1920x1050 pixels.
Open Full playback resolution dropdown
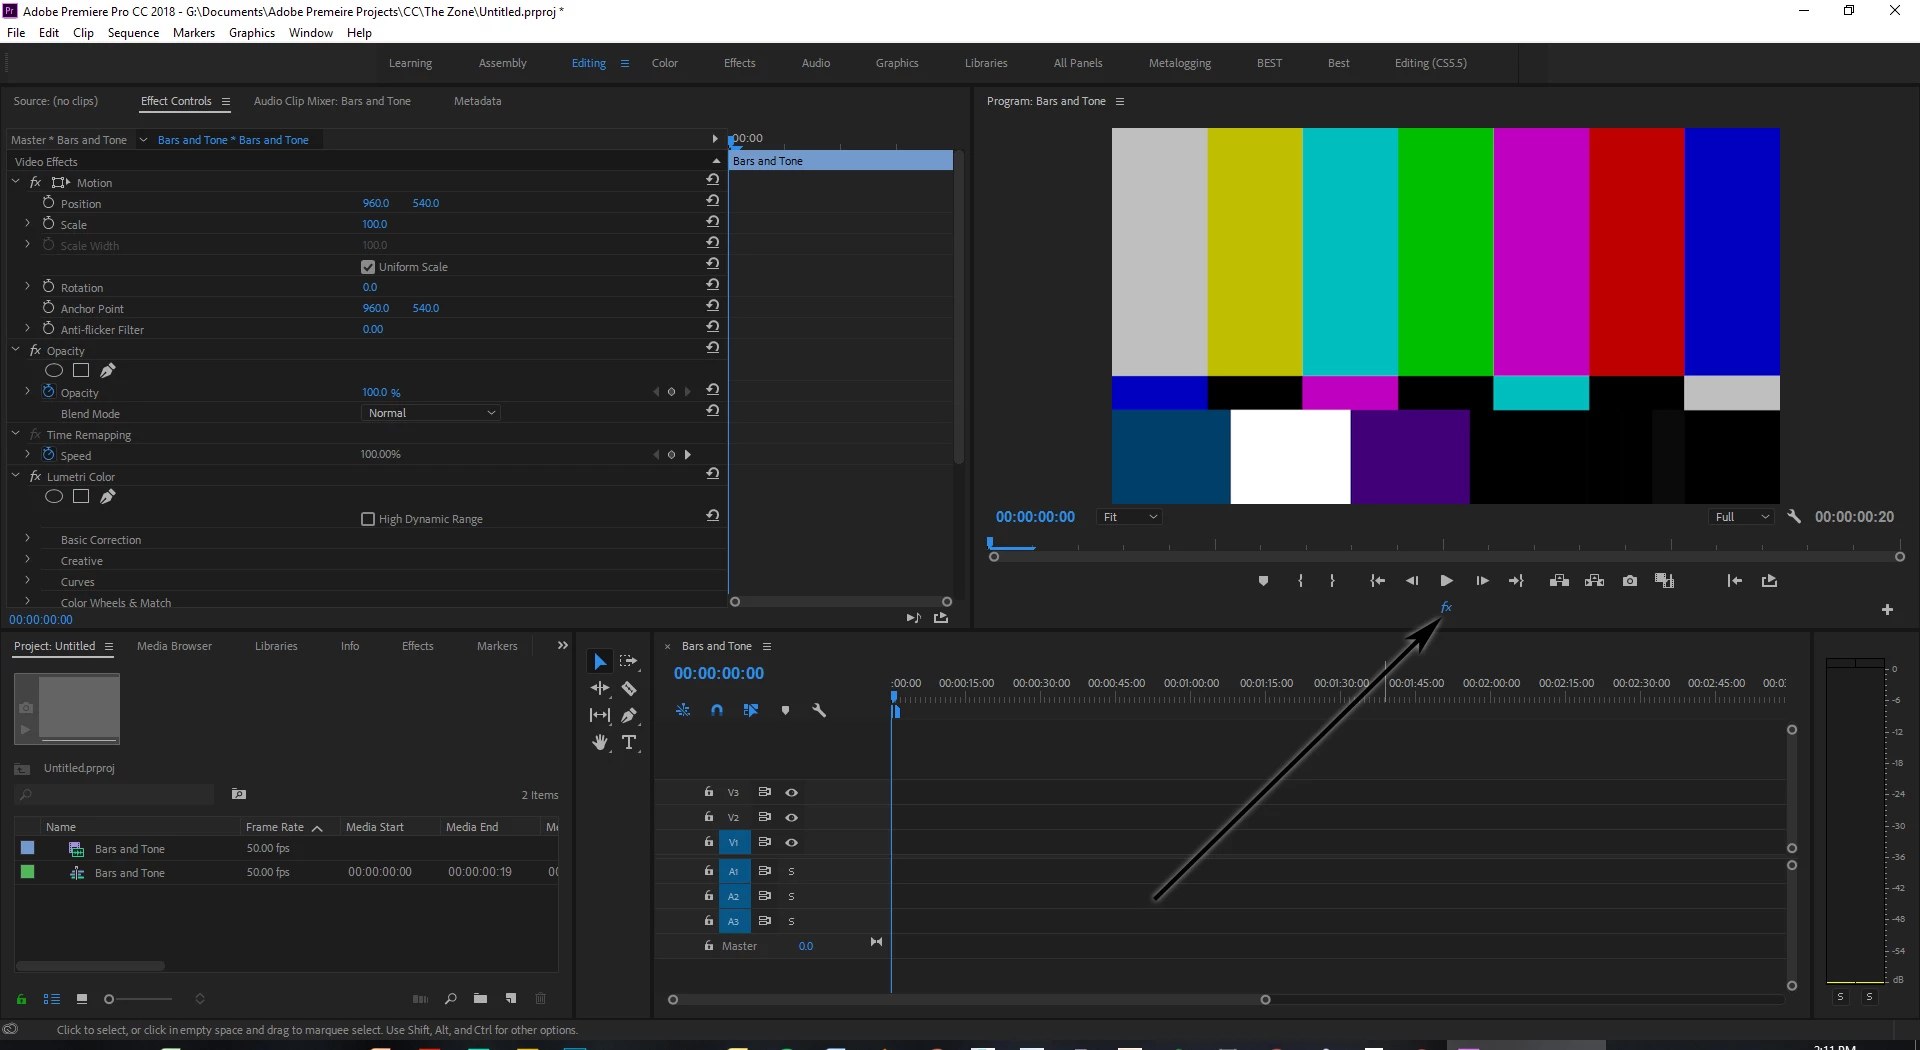click(1742, 517)
